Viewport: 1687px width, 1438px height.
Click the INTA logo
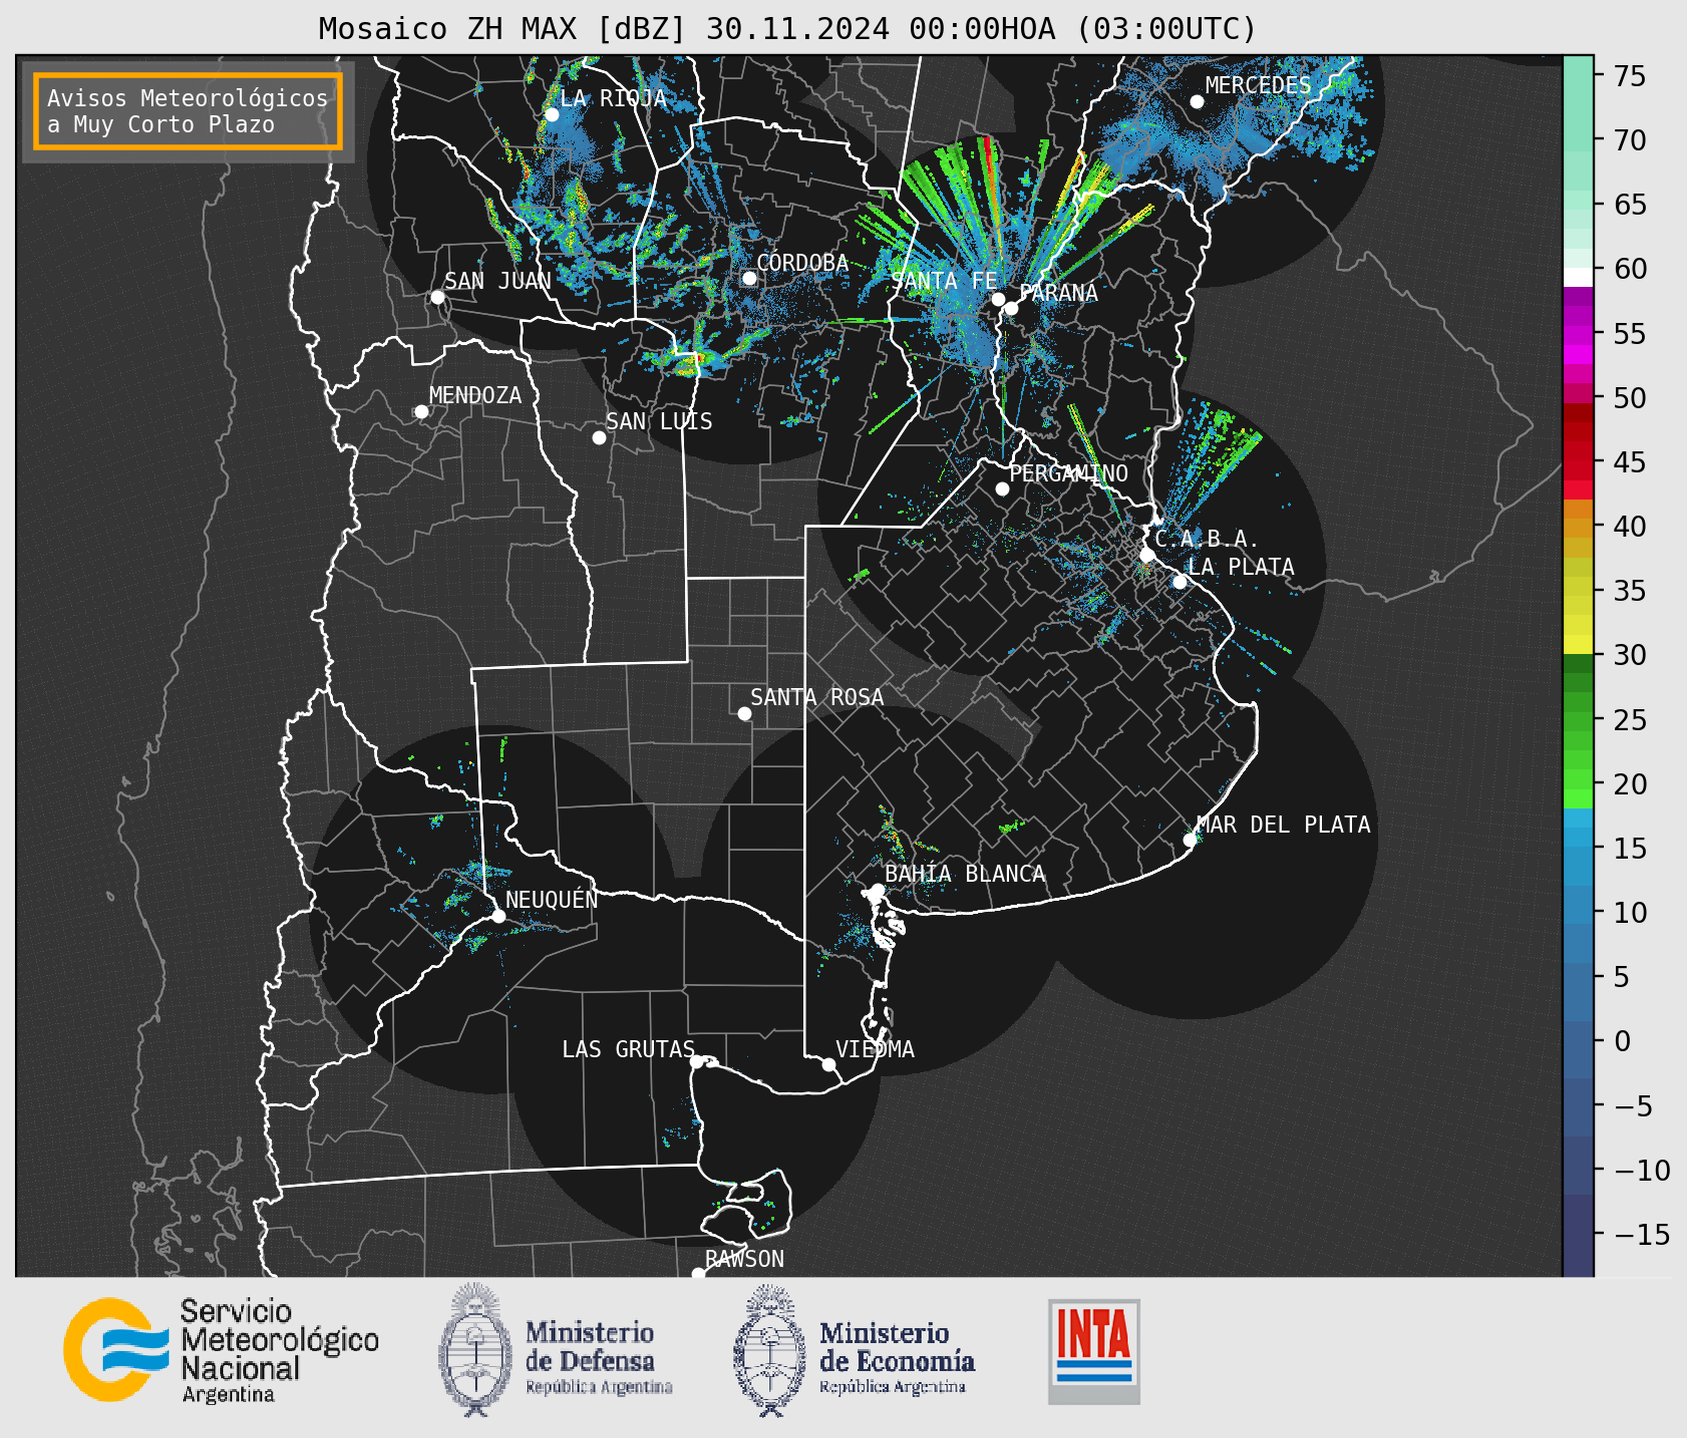(1094, 1351)
